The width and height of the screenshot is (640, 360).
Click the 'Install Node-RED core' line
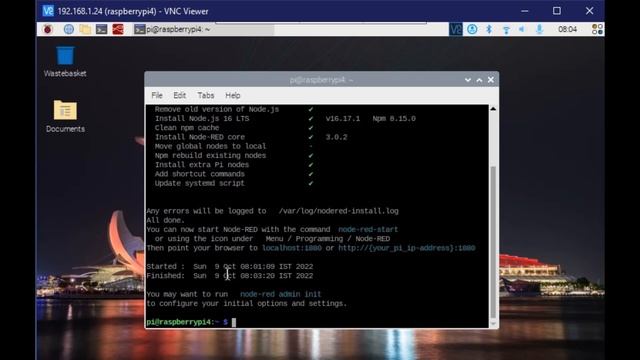[x=200, y=137]
